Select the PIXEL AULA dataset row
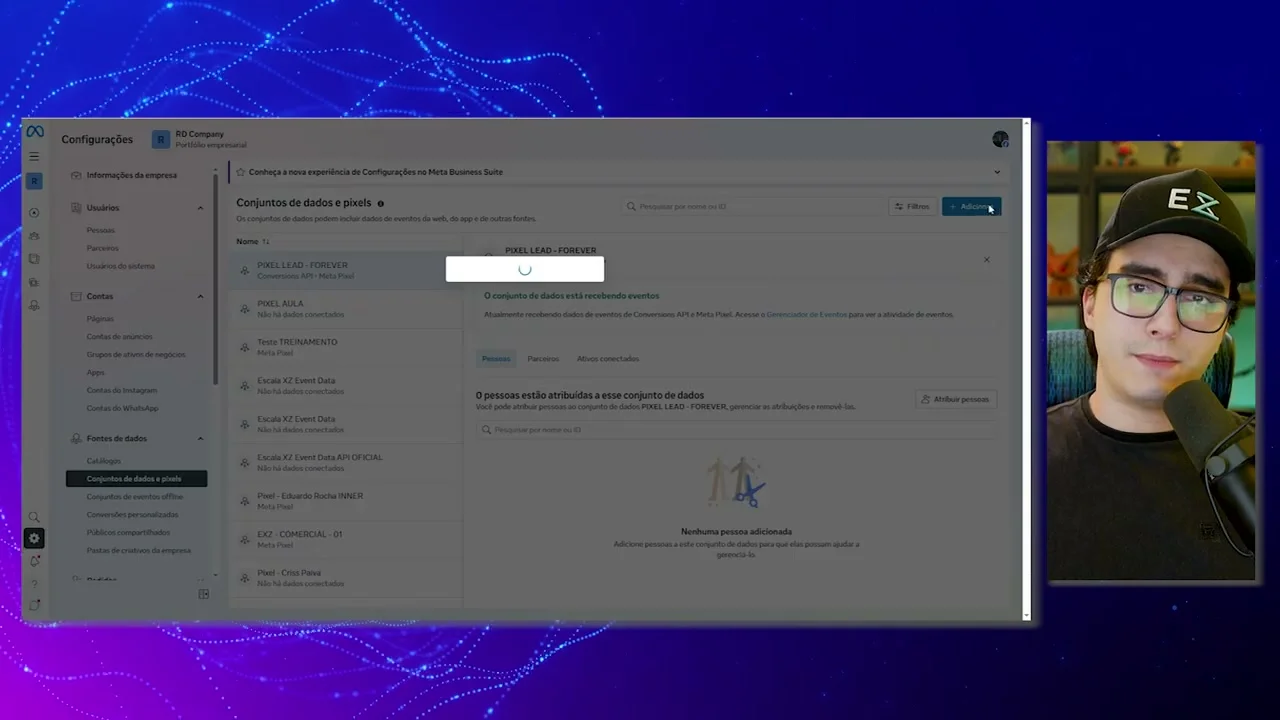 click(346, 309)
